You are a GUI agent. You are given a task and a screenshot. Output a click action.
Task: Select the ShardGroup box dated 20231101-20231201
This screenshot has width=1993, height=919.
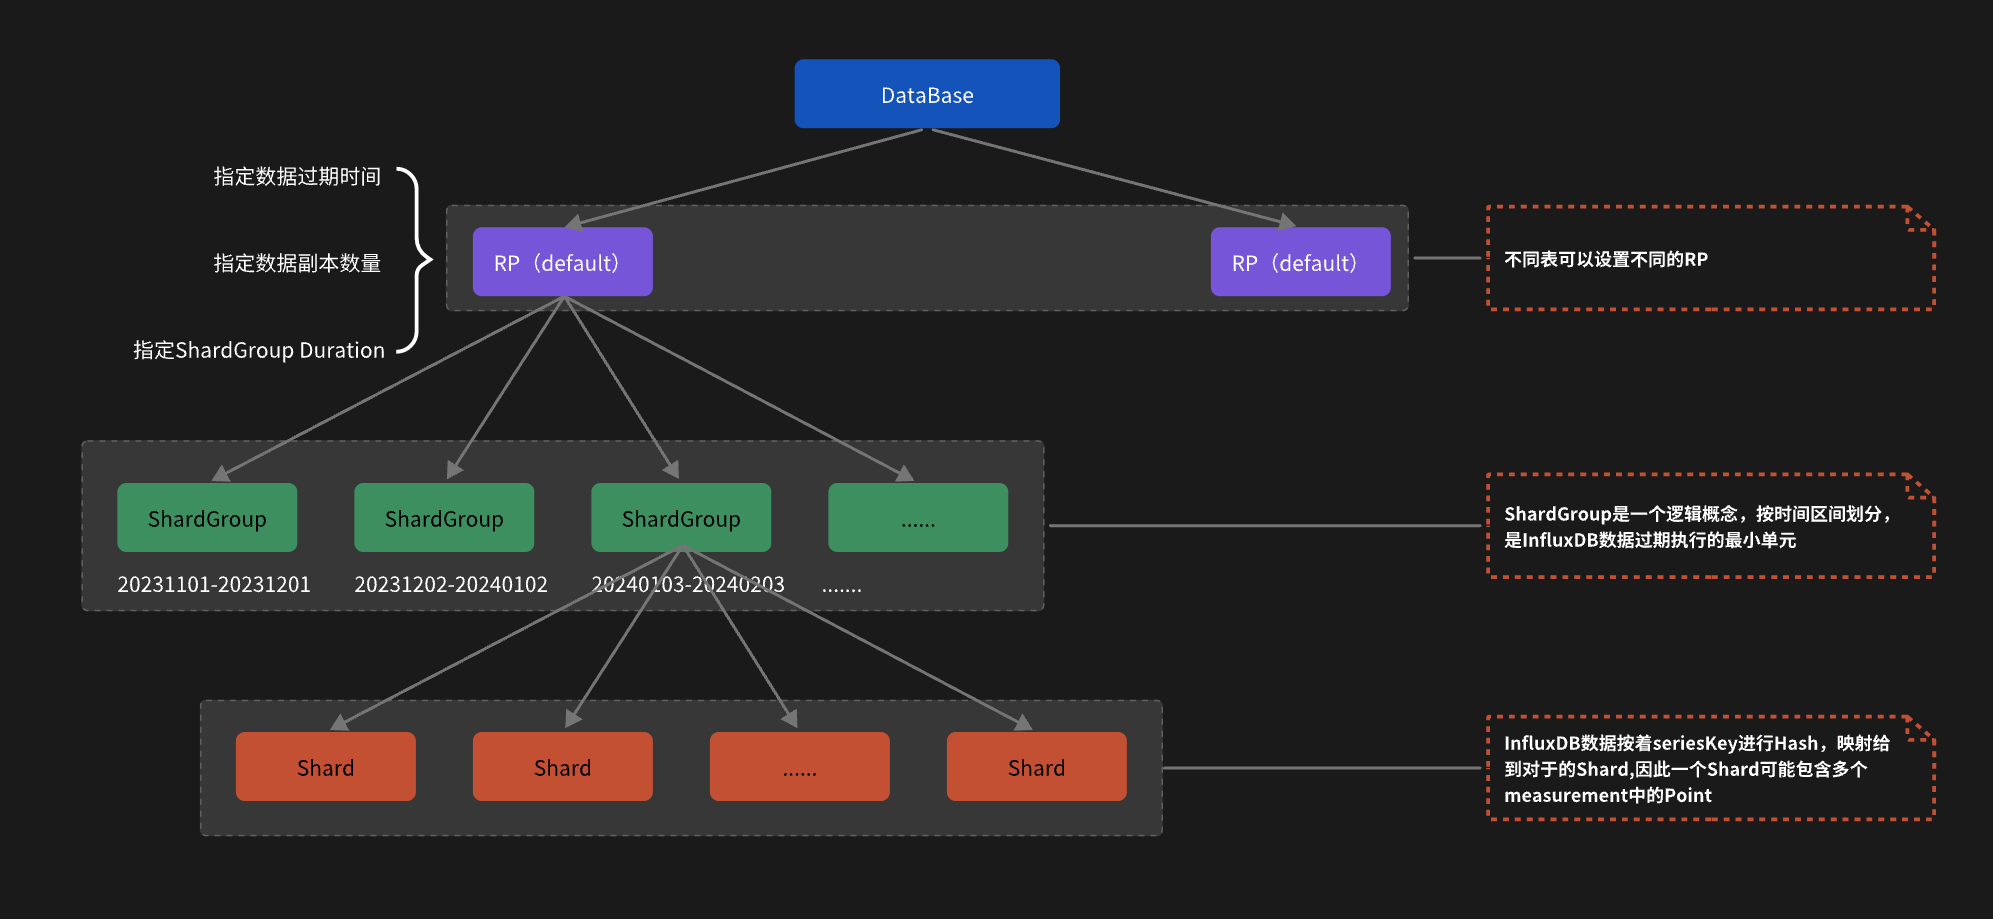coord(207,518)
